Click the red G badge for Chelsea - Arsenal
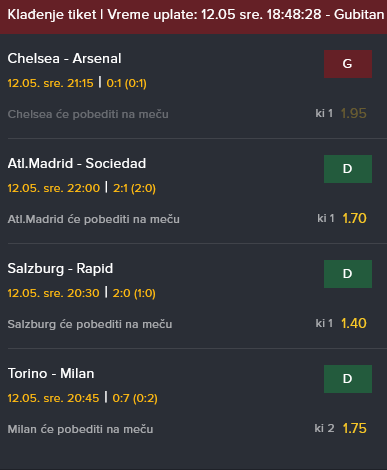This screenshot has width=387, height=470. click(348, 64)
